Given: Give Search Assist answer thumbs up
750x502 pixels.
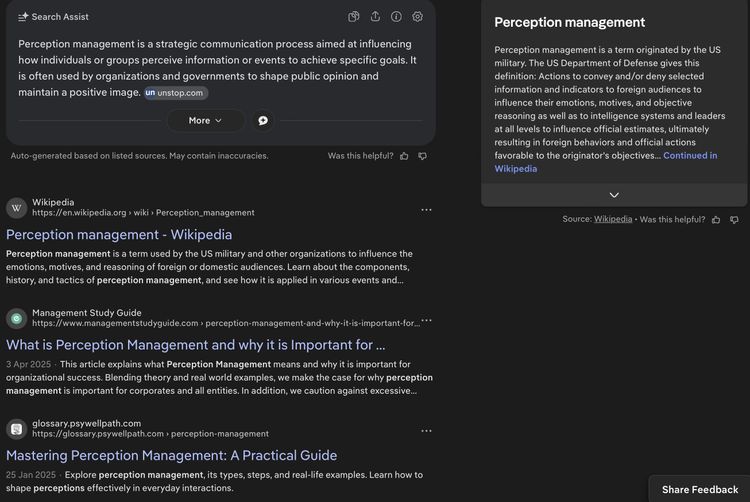Looking at the screenshot, I should 404,156.
